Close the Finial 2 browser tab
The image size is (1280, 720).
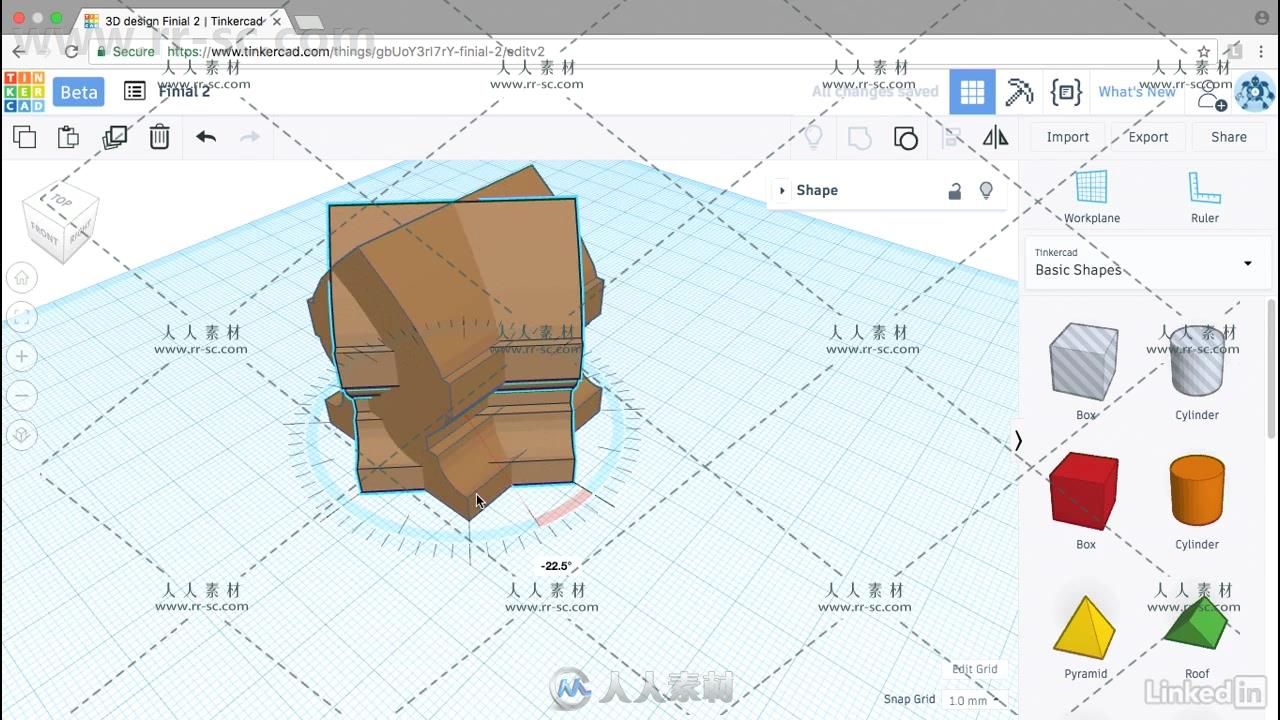click(277, 21)
